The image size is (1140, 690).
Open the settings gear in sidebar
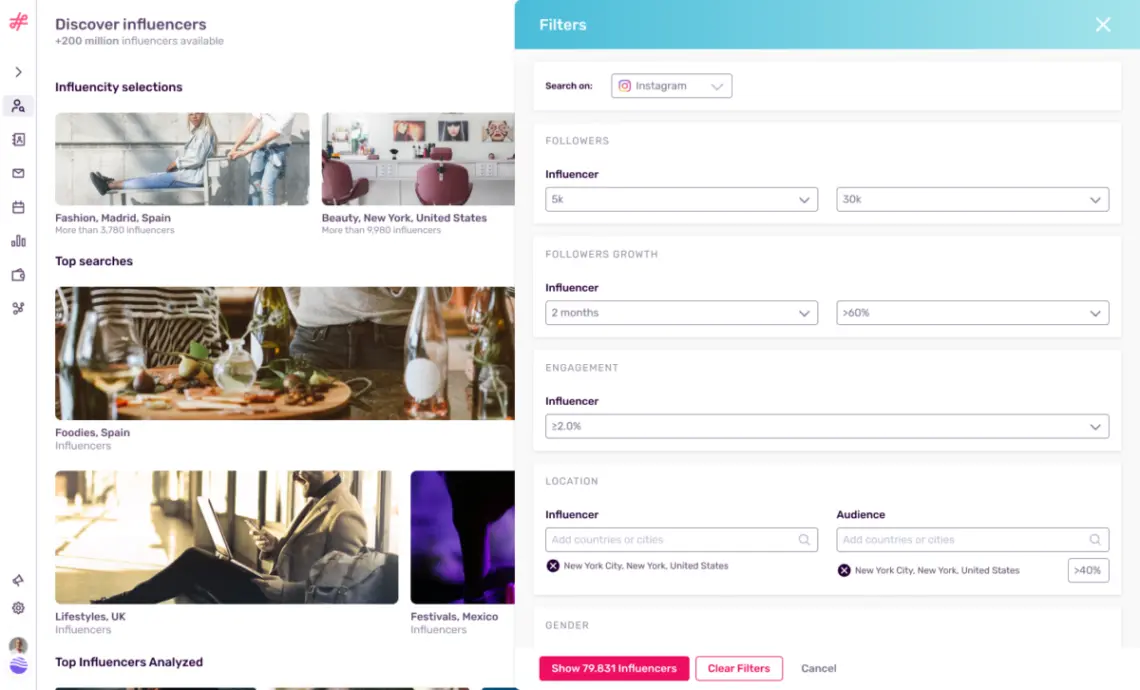pos(18,608)
